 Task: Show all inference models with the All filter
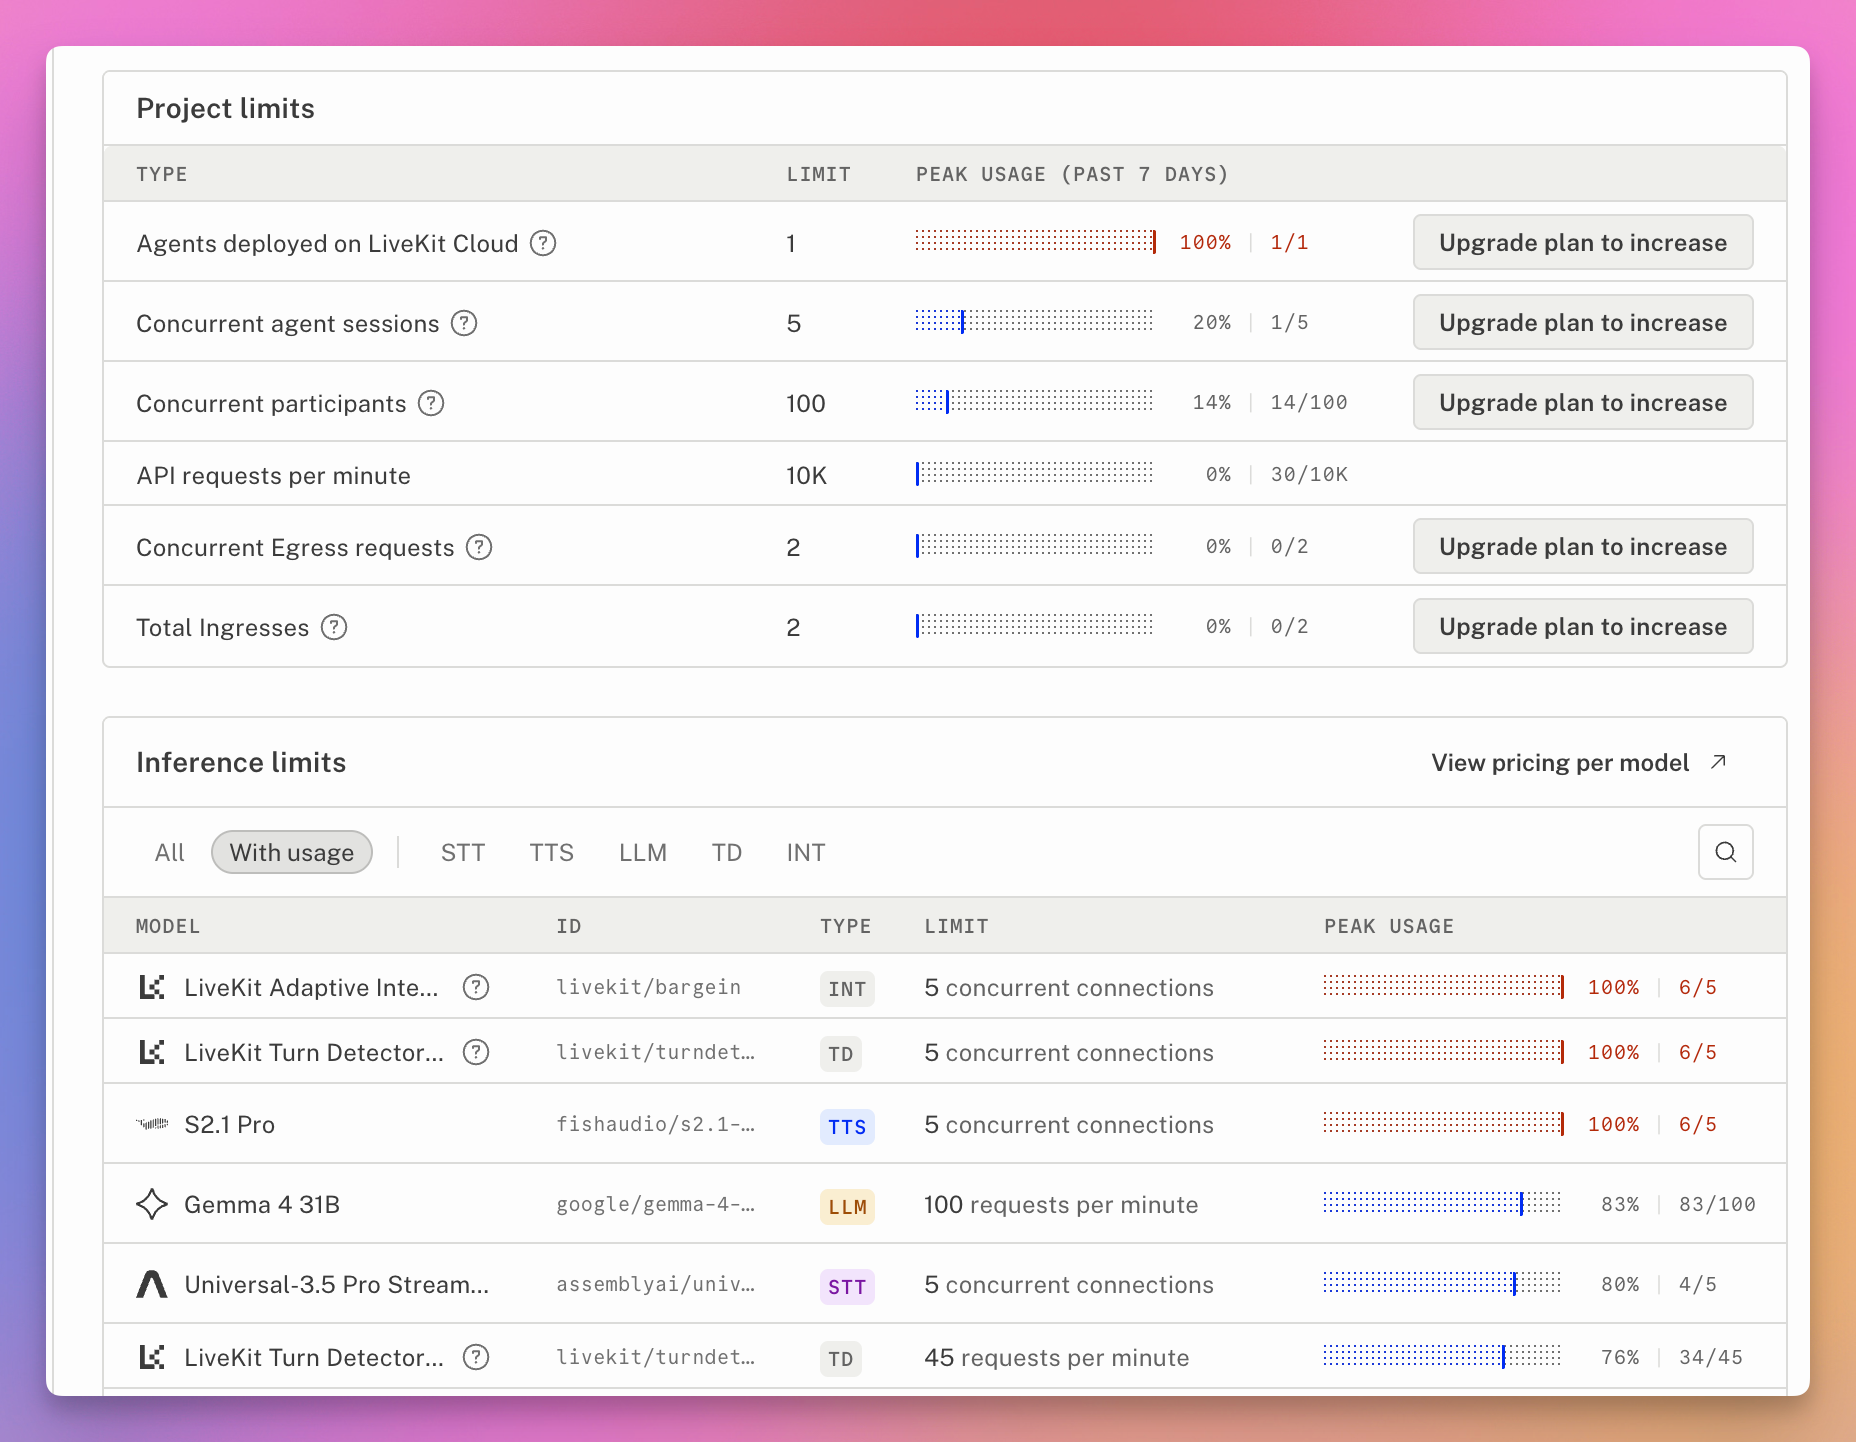coord(170,852)
